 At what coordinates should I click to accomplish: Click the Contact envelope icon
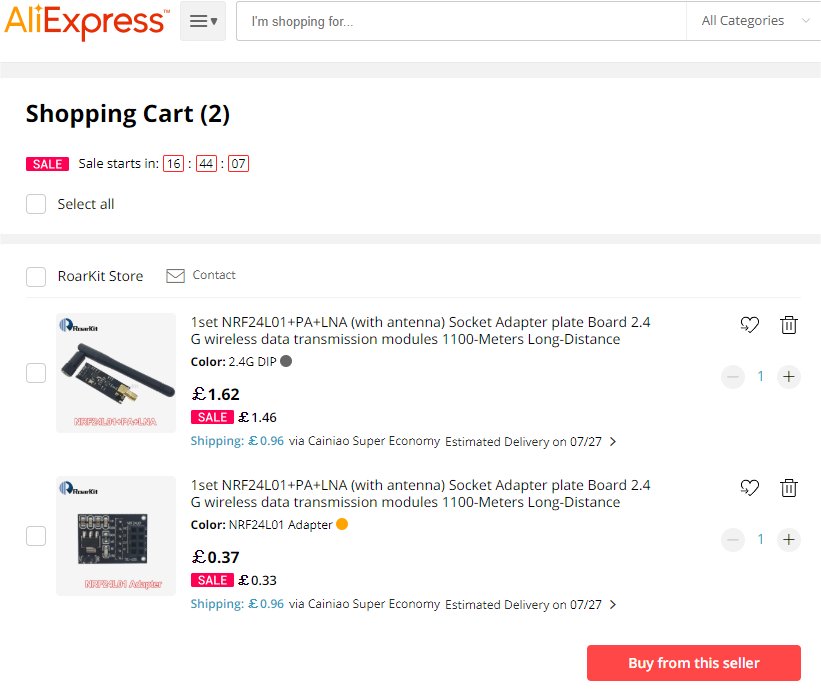point(176,275)
